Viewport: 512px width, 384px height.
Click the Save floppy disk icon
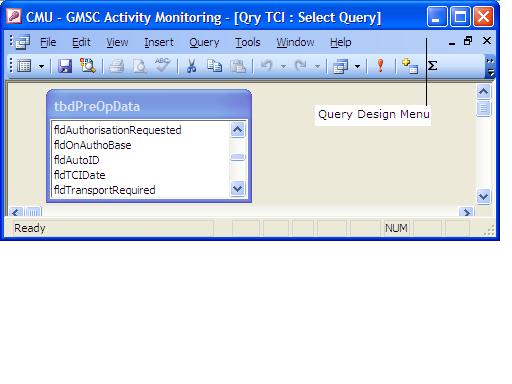click(65, 66)
